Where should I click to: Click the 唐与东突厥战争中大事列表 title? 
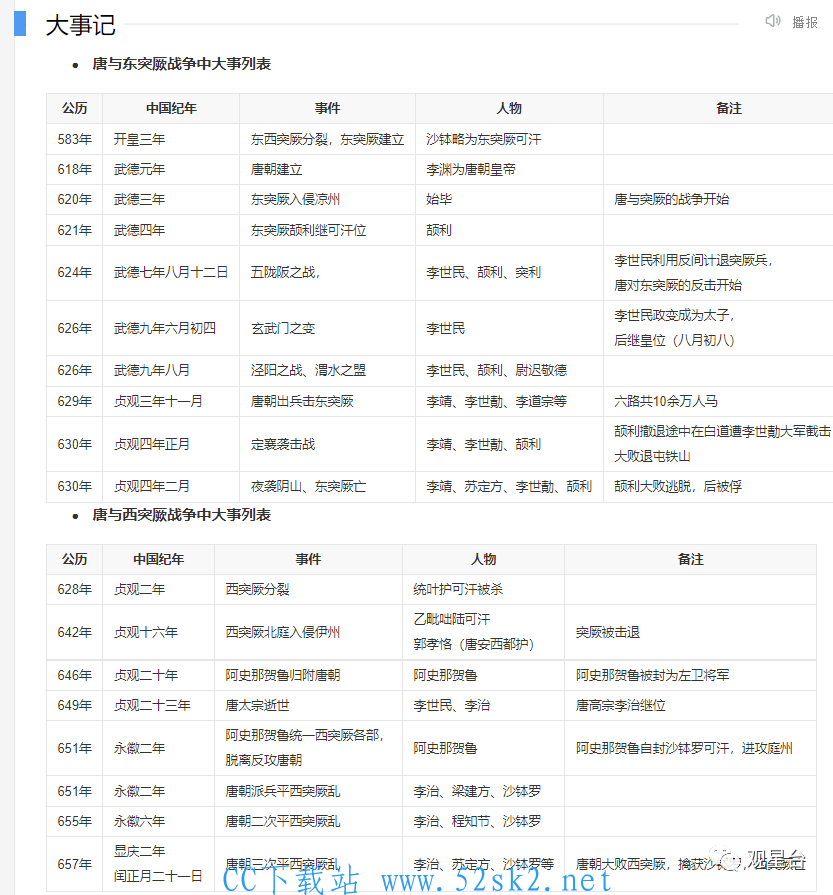pyautogui.click(x=182, y=64)
